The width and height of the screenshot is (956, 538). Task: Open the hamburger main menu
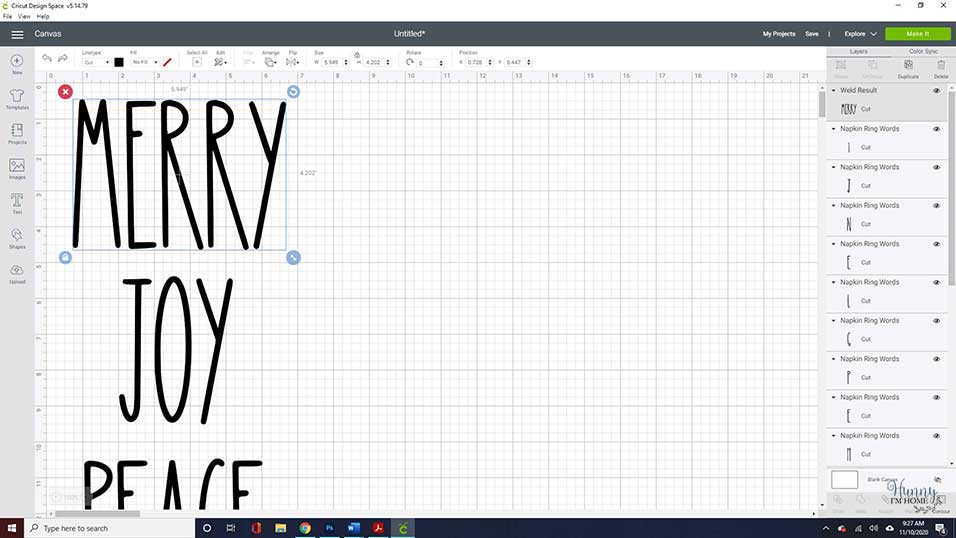click(x=17, y=35)
